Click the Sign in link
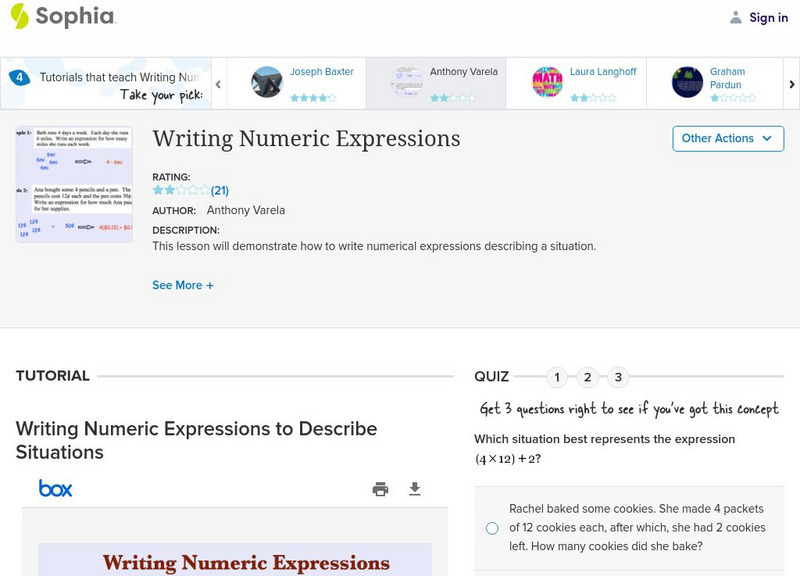This screenshot has height=576, width=800. click(768, 17)
